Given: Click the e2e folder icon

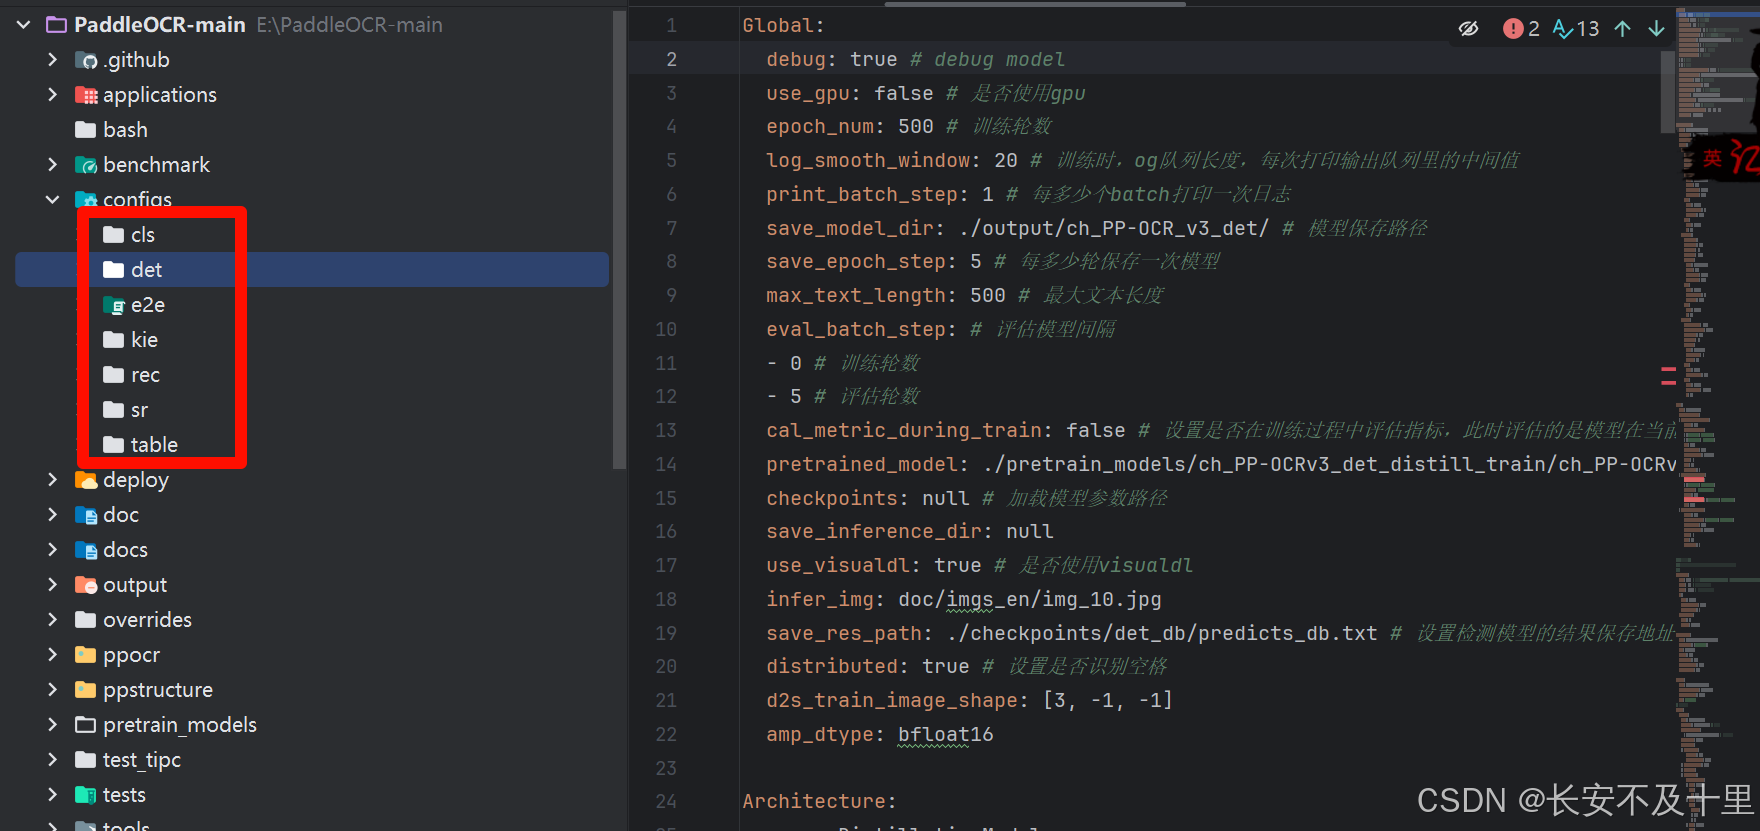Looking at the screenshot, I should pos(114,305).
